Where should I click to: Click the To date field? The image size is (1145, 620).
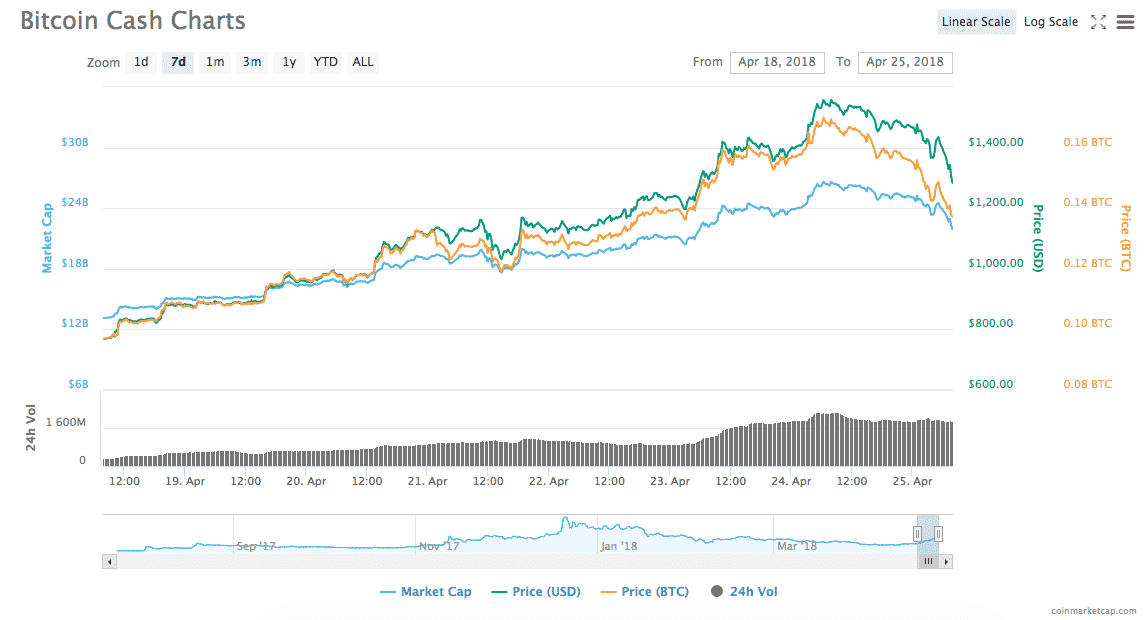(x=904, y=62)
